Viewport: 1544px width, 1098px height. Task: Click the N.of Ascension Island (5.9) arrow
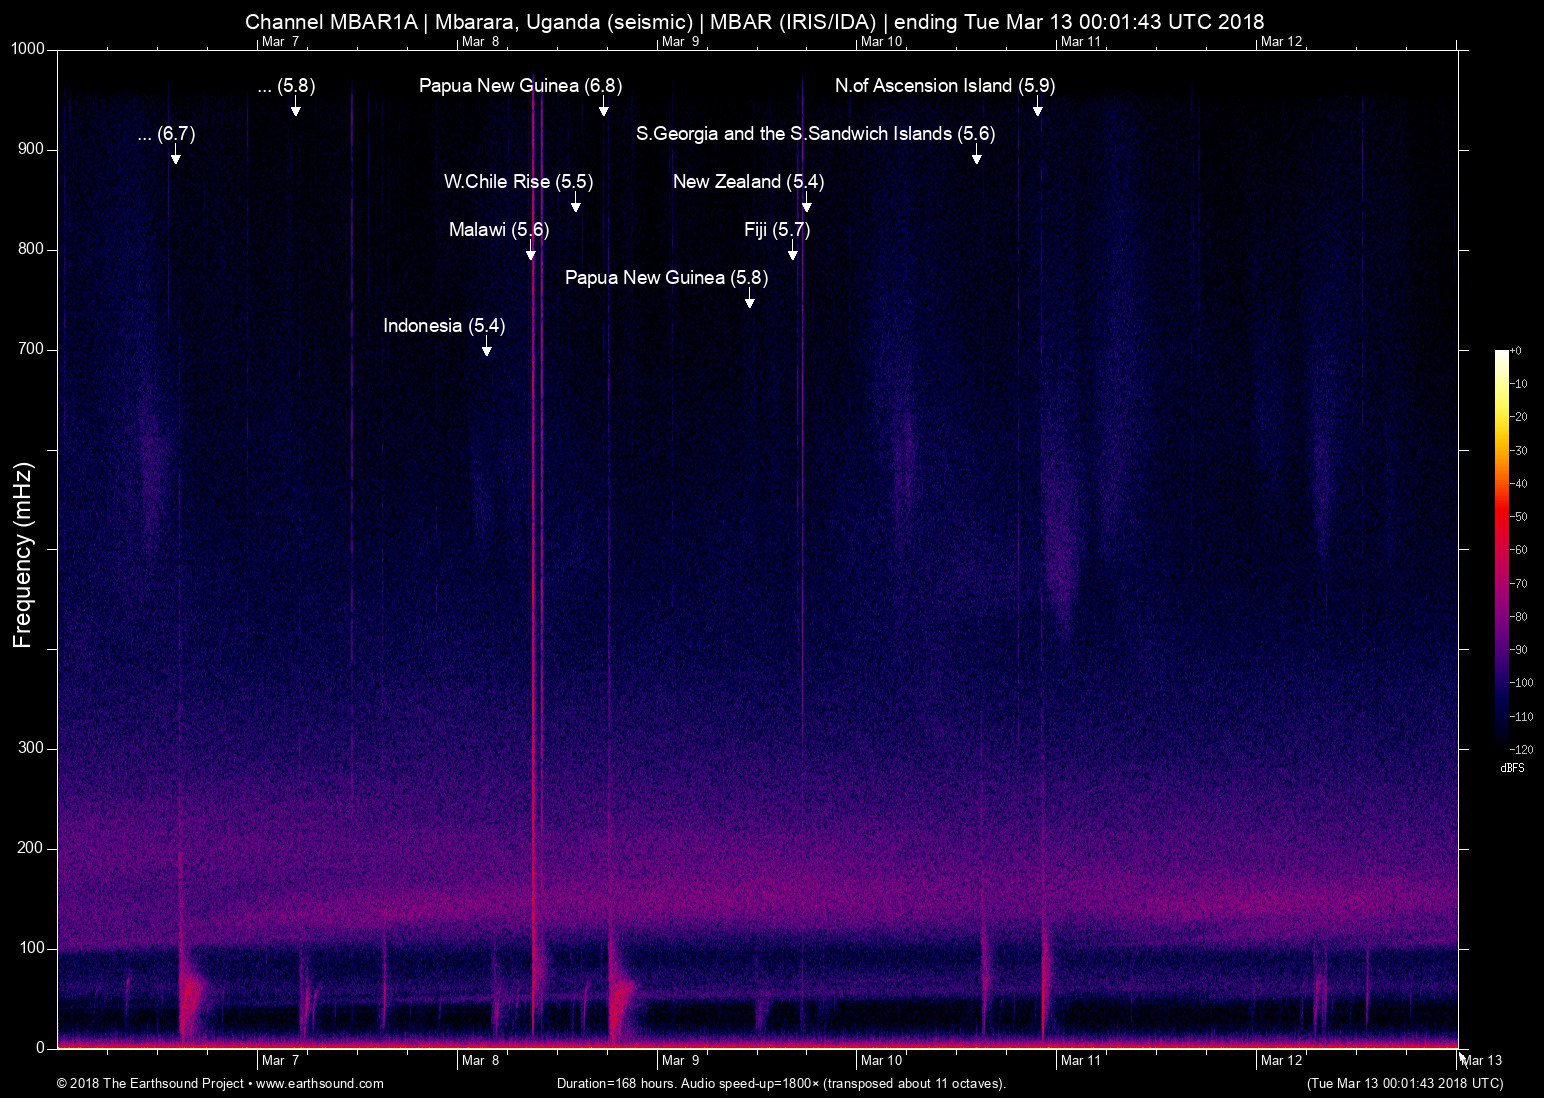coord(1038,109)
